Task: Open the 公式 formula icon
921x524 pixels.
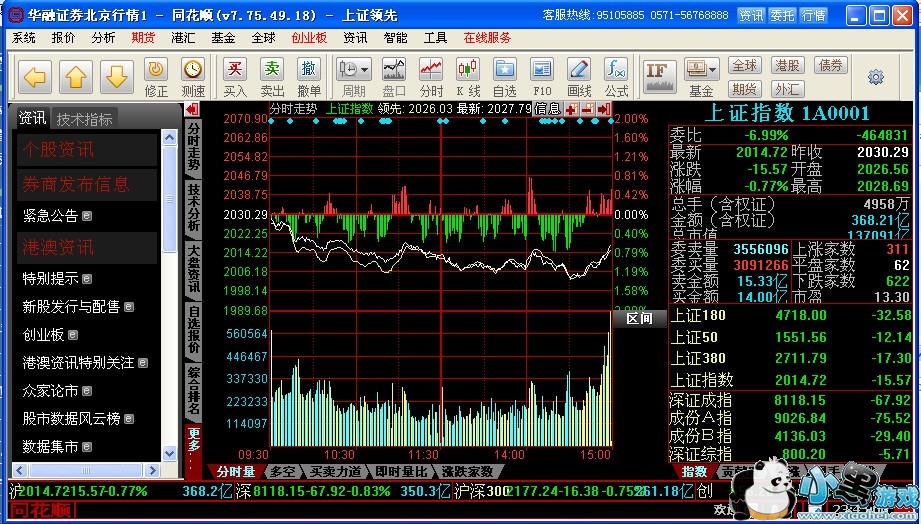Action: tap(616, 78)
